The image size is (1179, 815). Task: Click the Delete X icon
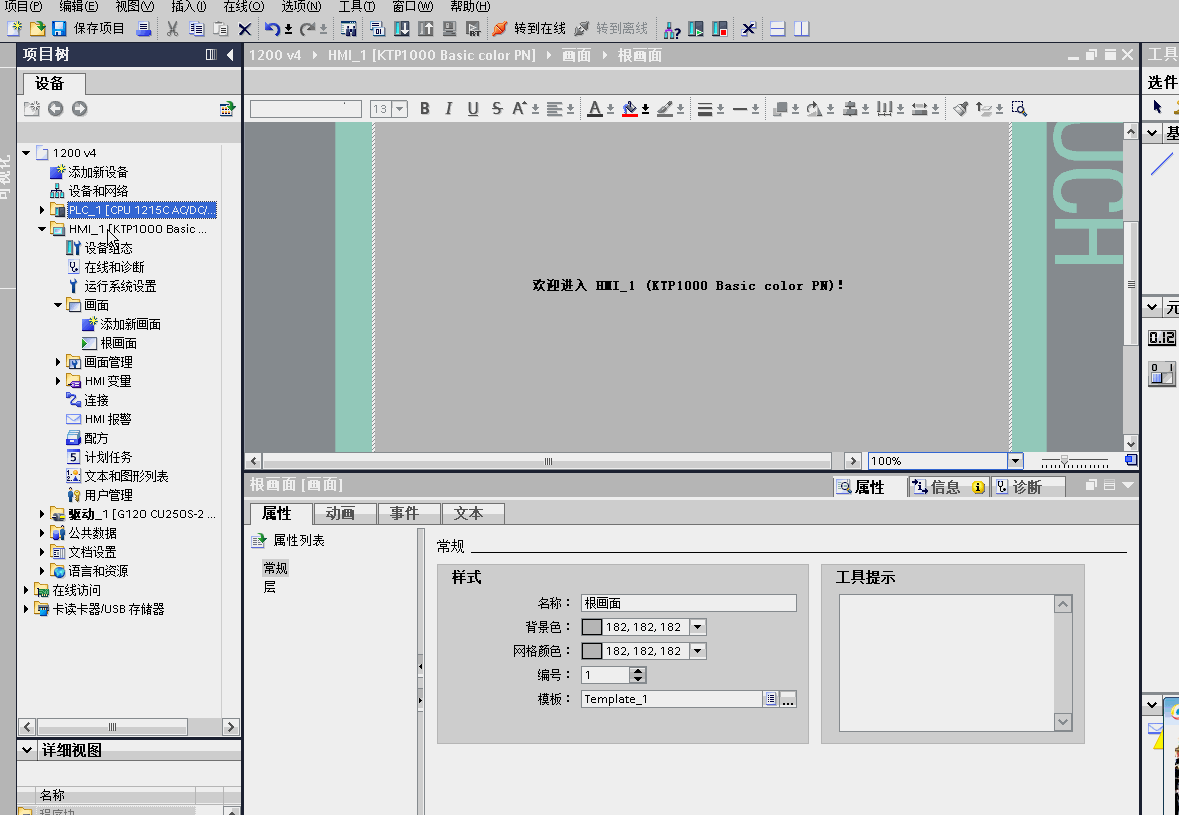(244, 29)
